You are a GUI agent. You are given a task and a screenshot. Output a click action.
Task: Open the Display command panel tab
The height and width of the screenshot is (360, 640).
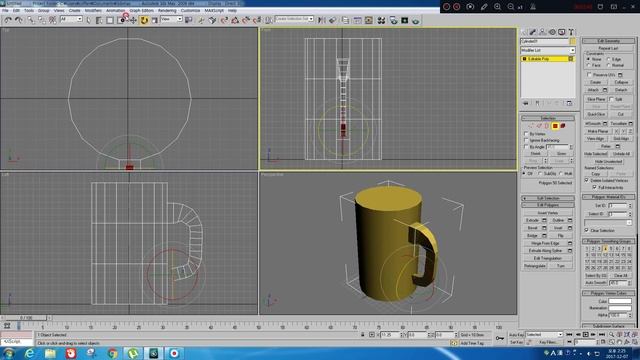(x=562, y=32)
